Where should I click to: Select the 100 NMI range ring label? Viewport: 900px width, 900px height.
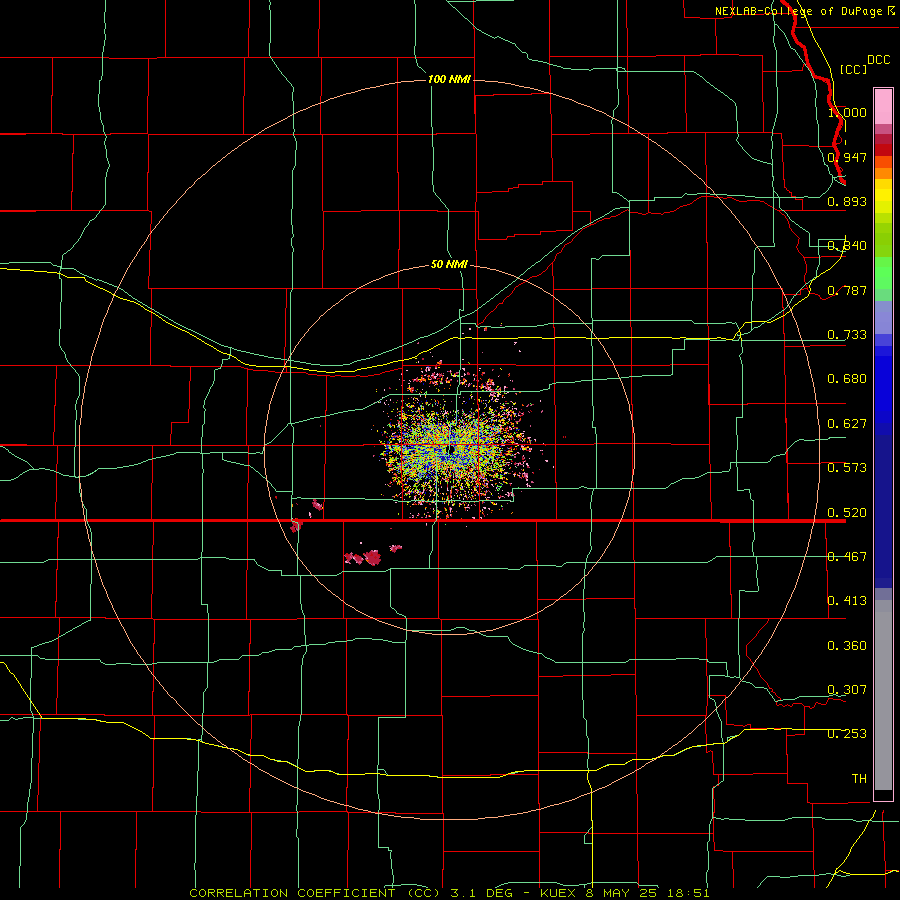(x=449, y=79)
